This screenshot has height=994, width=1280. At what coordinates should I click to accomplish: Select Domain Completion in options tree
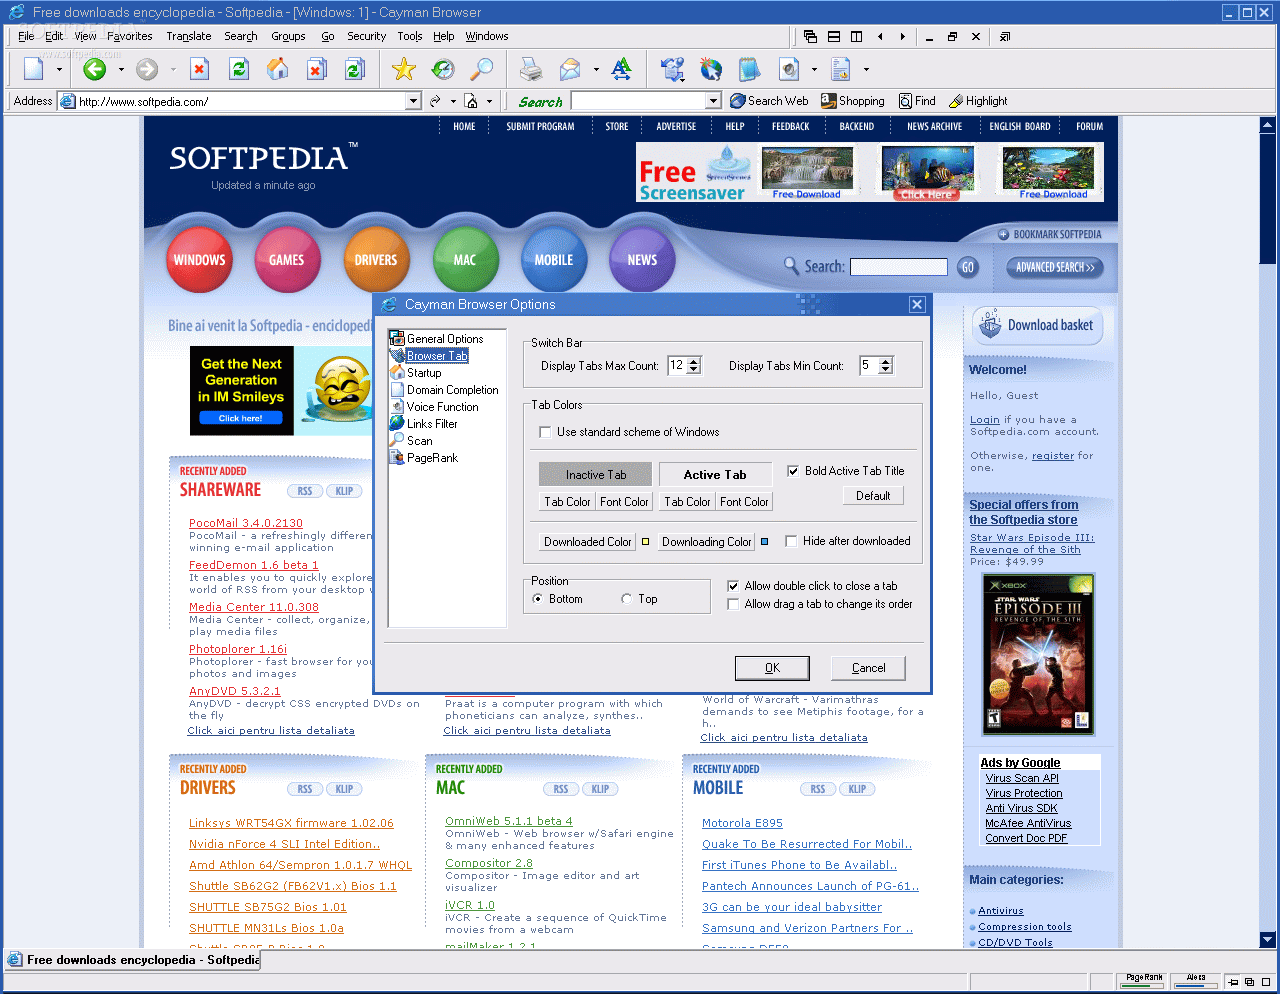point(453,390)
